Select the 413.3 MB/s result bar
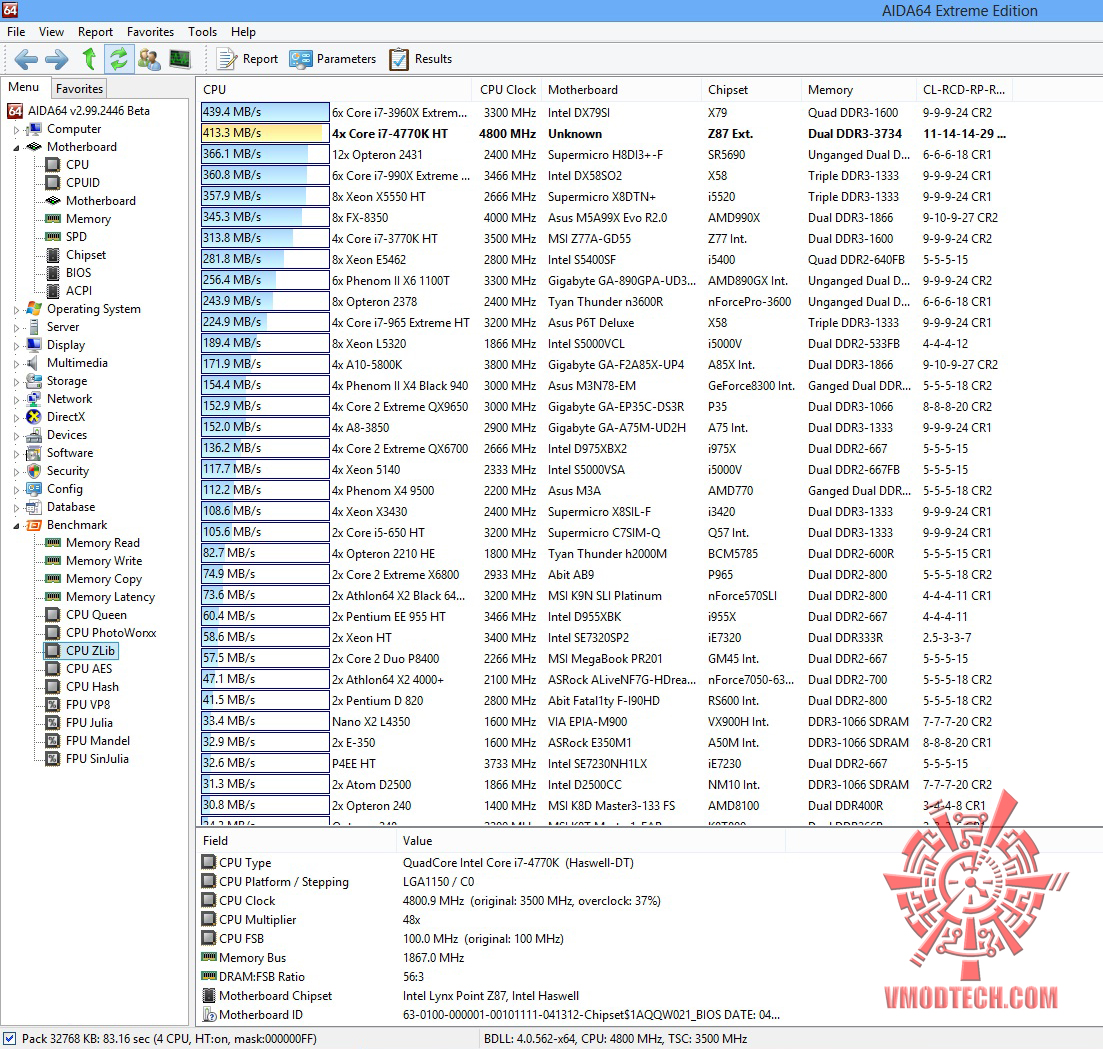This screenshot has width=1103, height=1049. tap(265, 133)
